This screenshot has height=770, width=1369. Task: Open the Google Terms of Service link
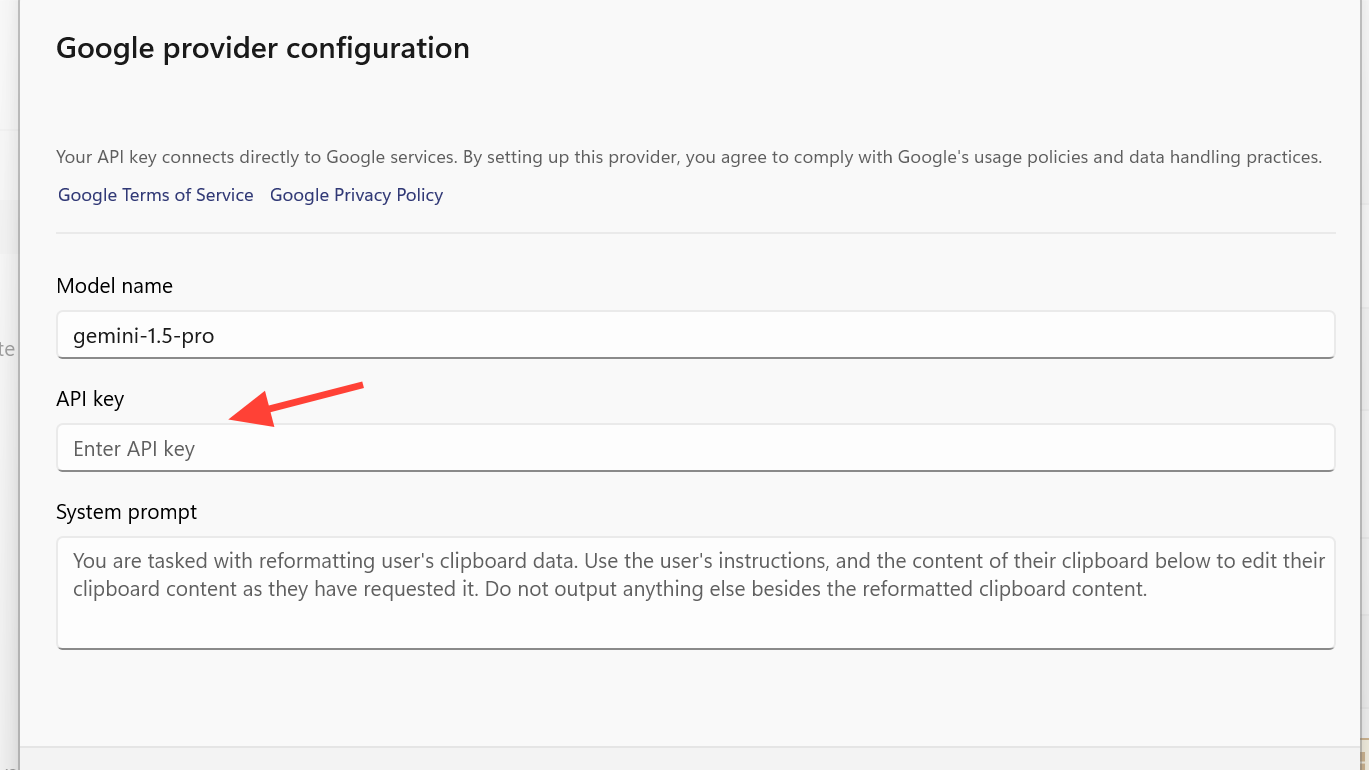tap(155, 195)
